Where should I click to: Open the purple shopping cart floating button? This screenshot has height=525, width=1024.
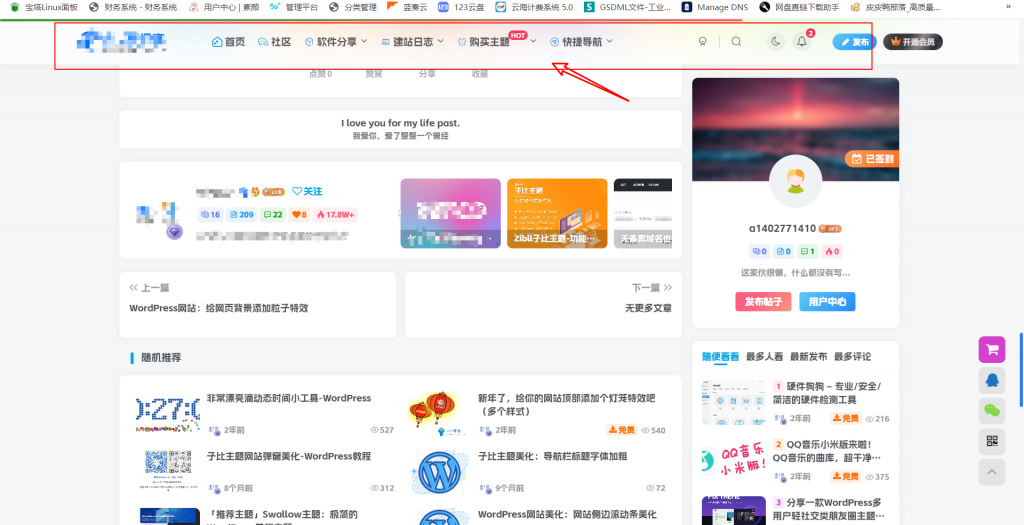[991, 349]
